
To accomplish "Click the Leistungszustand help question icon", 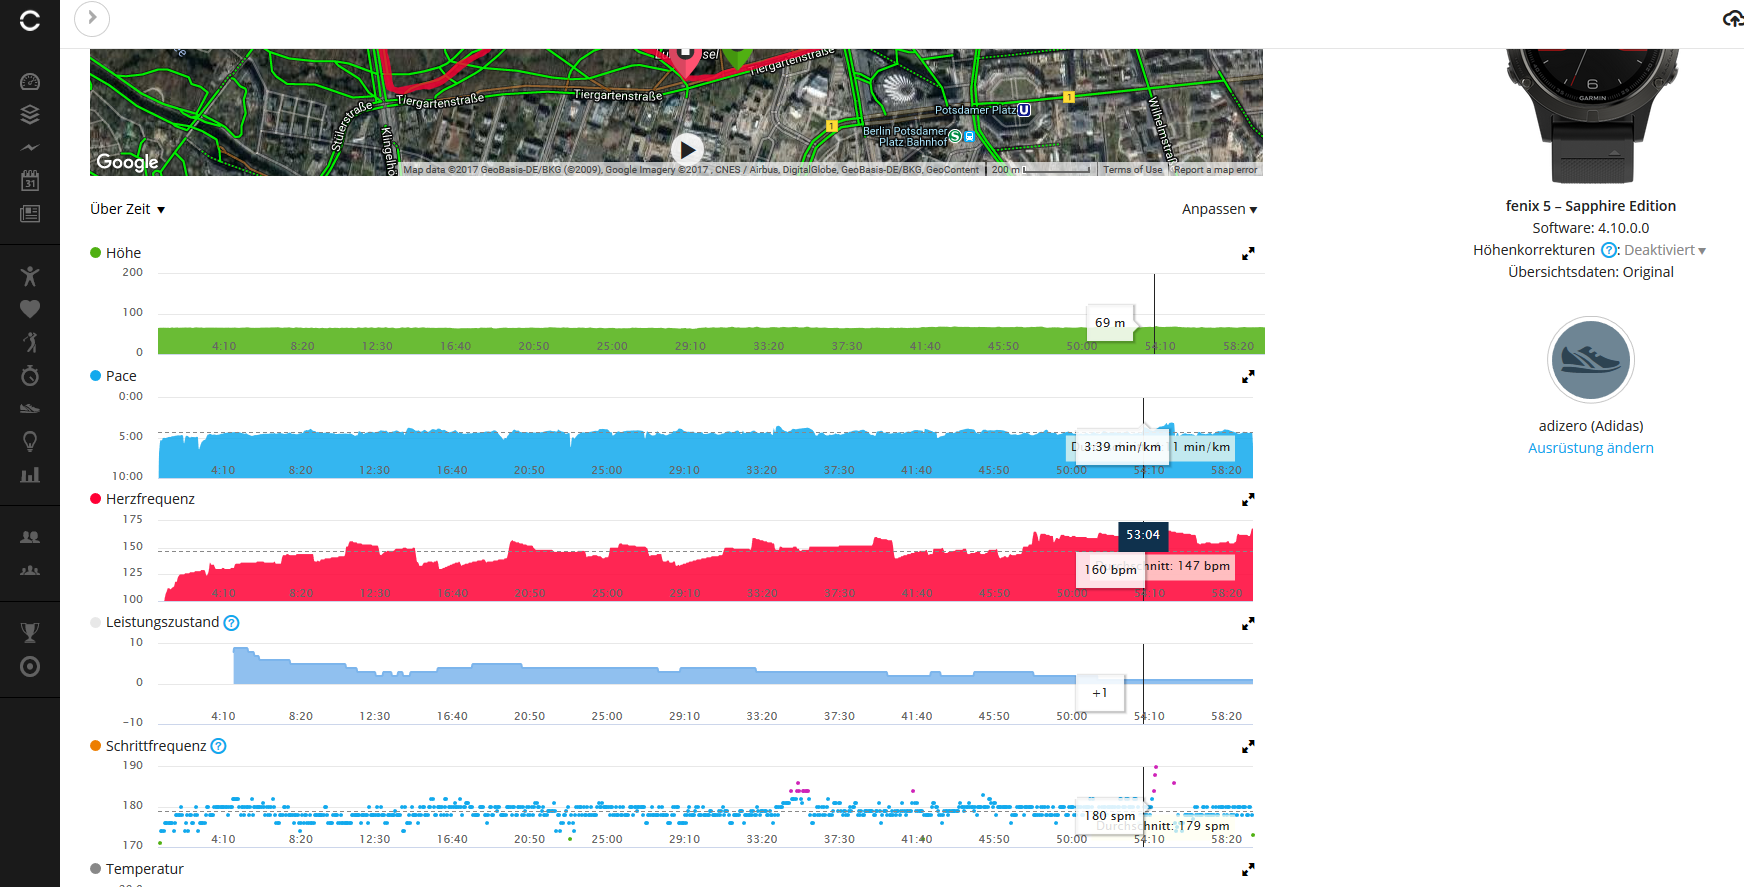I will pos(231,623).
